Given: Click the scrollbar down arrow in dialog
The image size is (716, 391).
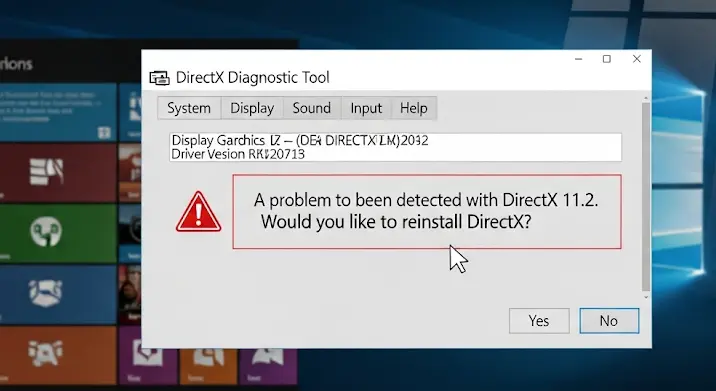Looking at the screenshot, I should coord(646,297).
